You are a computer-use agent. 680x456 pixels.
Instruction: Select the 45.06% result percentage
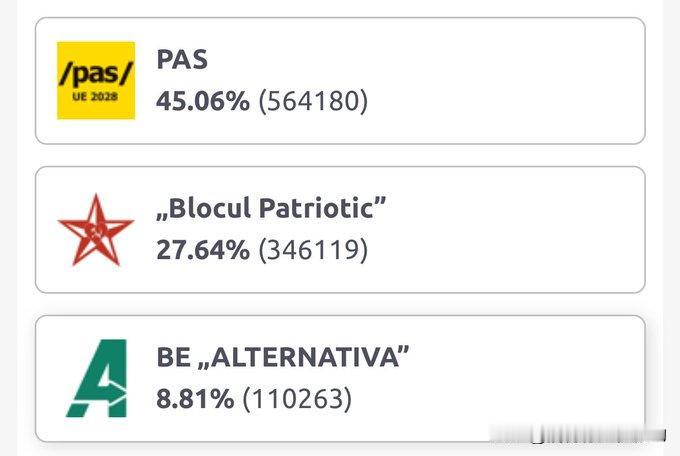pyautogui.click(x=203, y=101)
